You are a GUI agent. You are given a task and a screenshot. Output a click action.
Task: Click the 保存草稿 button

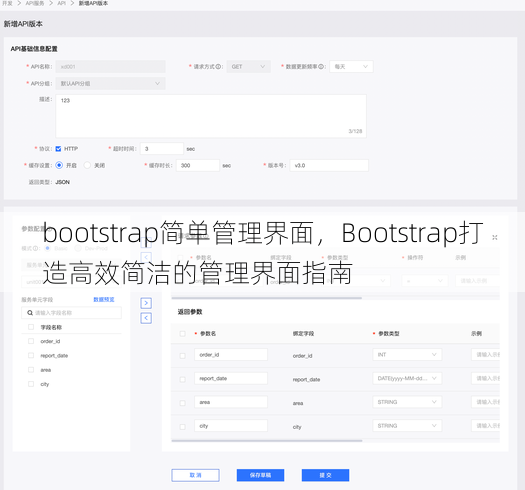click(260, 475)
